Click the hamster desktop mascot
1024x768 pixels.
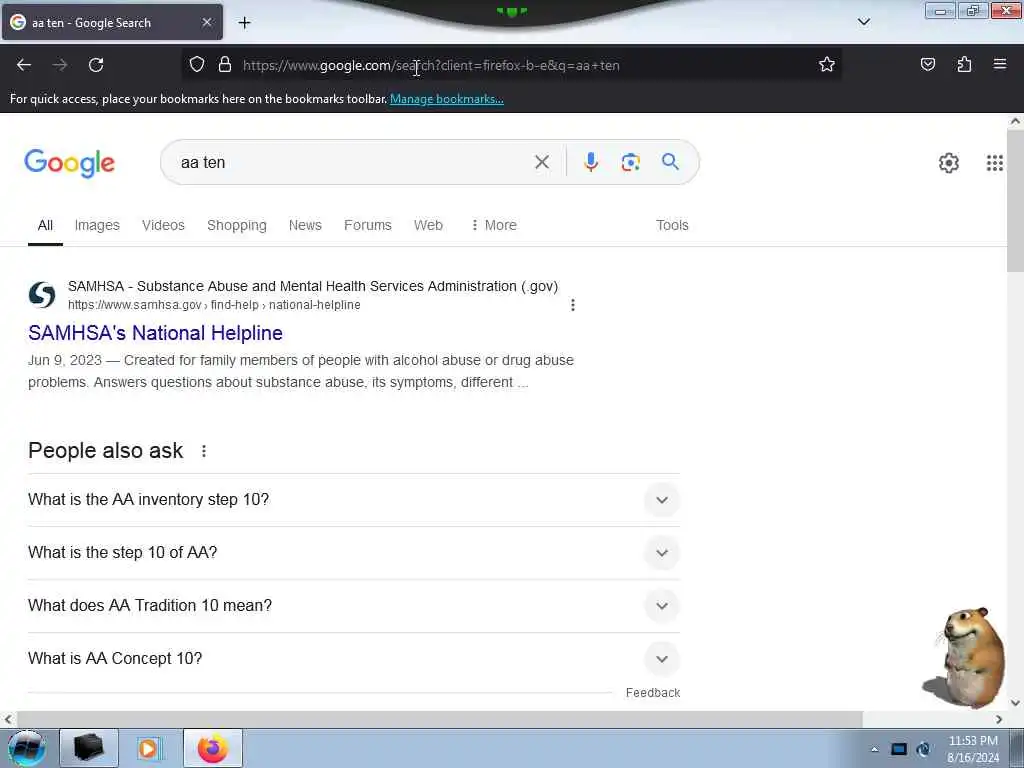pos(965,658)
